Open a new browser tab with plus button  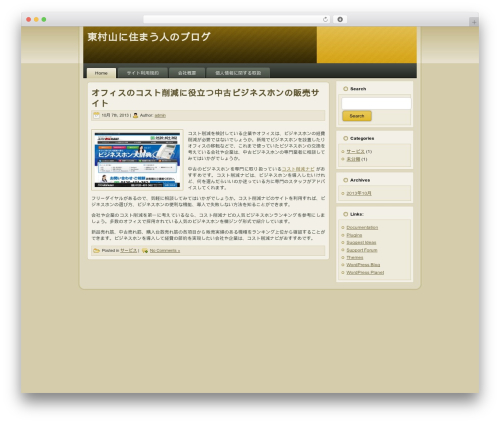coord(474,22)
